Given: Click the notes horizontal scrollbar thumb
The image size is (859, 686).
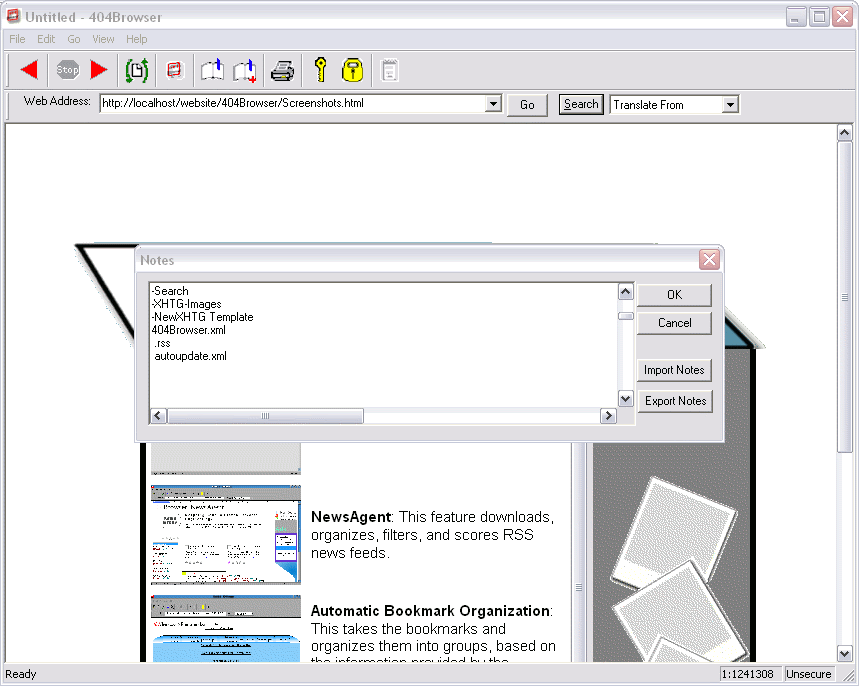Looking at the screenshot, I should point(265,416).
